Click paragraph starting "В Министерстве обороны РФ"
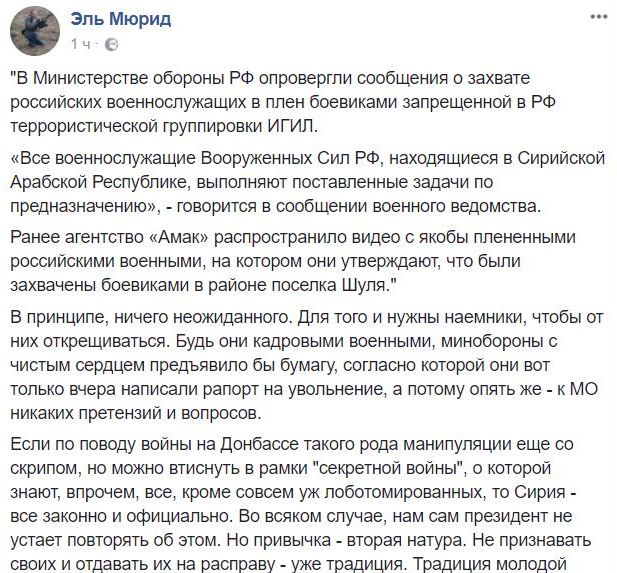 click(283, 102)
